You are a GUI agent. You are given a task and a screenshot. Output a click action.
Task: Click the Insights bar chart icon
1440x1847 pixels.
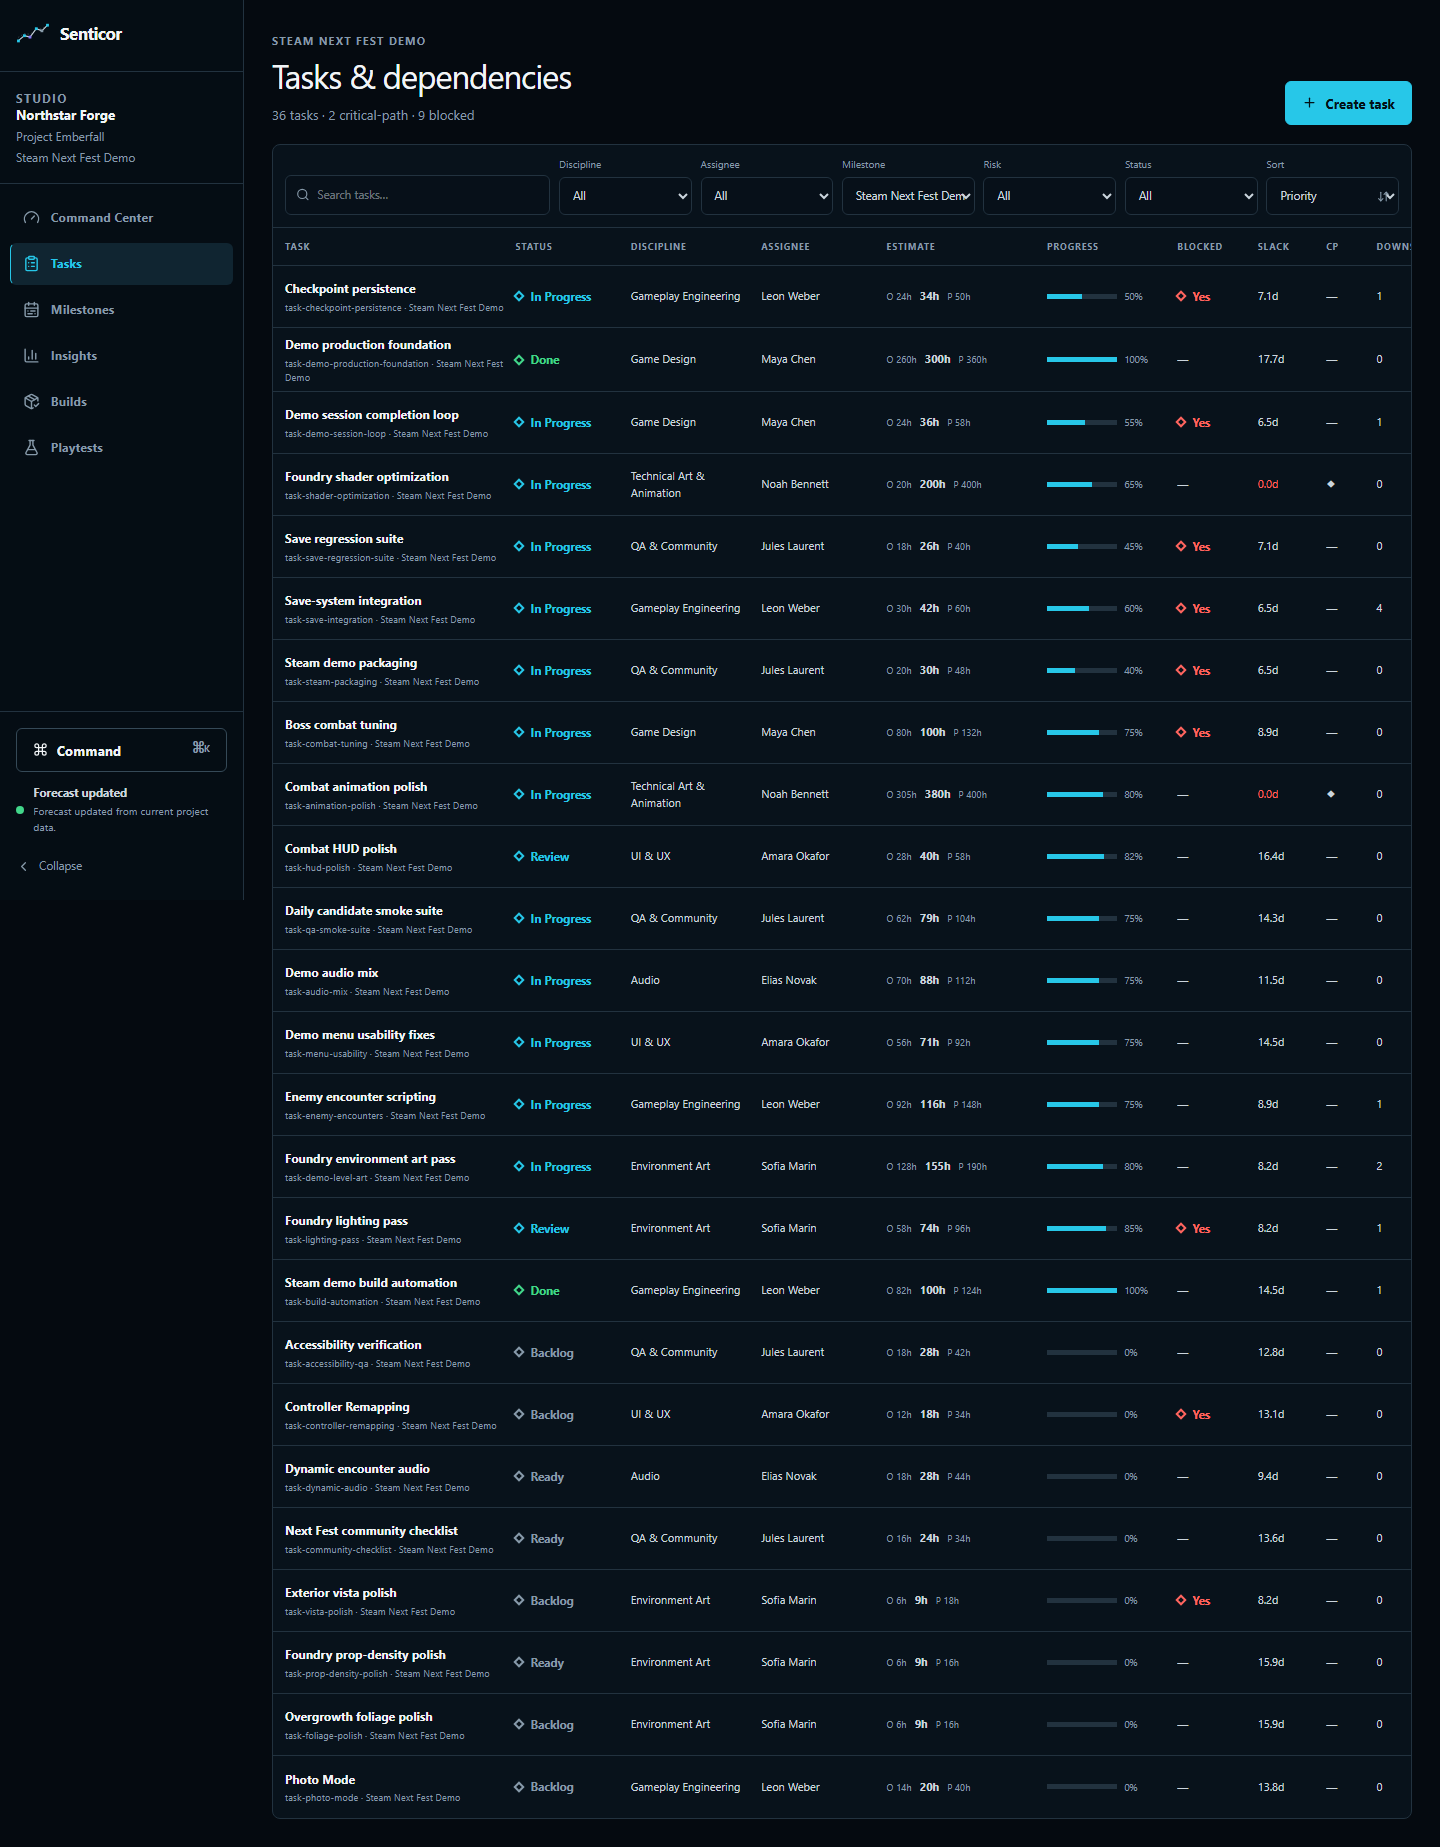(x=31, y=356)
